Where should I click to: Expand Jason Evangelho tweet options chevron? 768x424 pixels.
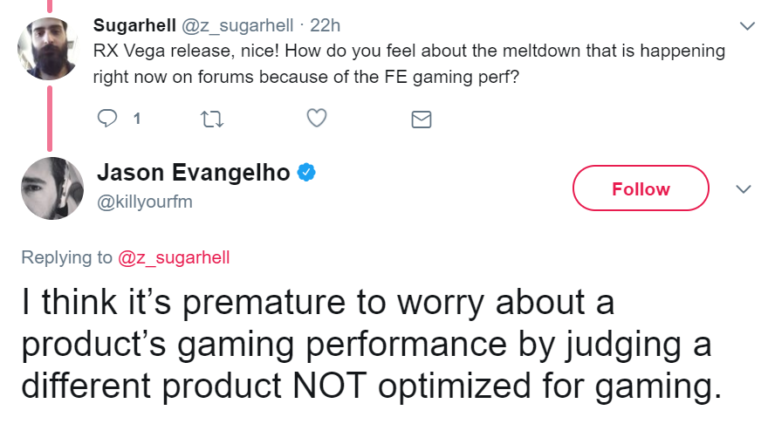click(743, 189)
